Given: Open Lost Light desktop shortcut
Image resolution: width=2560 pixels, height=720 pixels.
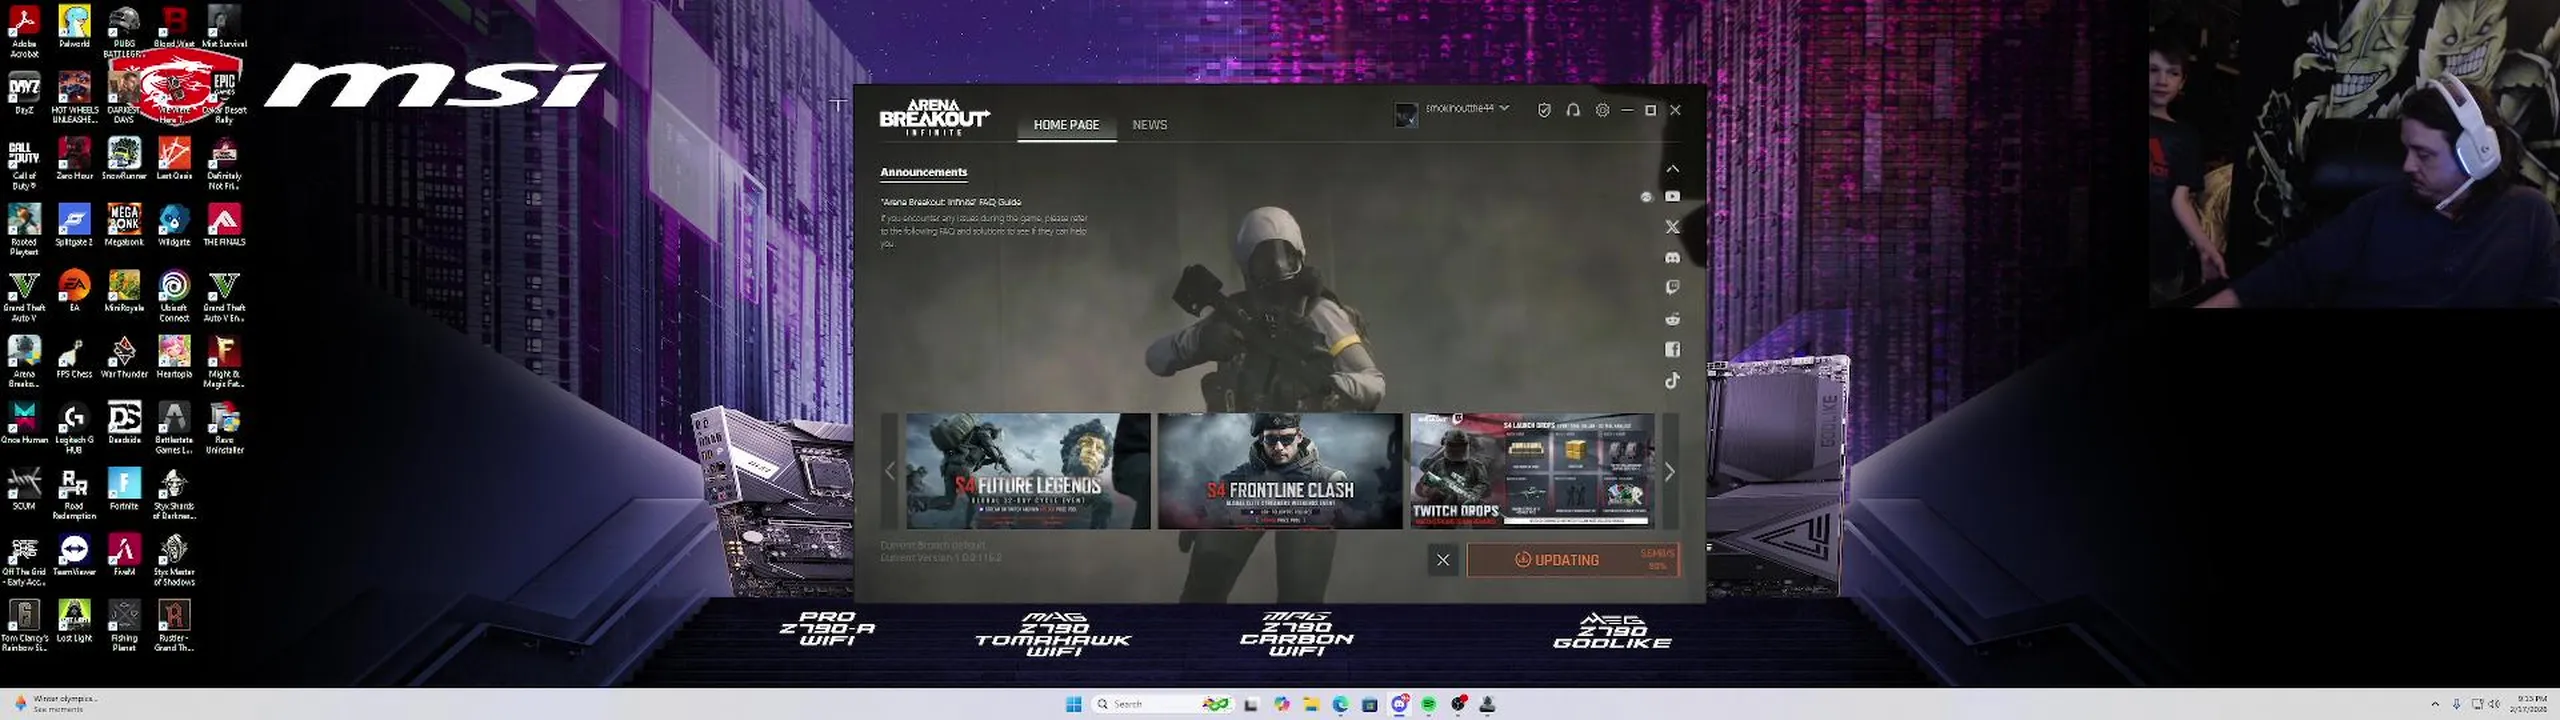Looking at the screenshot, I should [x=74, y=621].
